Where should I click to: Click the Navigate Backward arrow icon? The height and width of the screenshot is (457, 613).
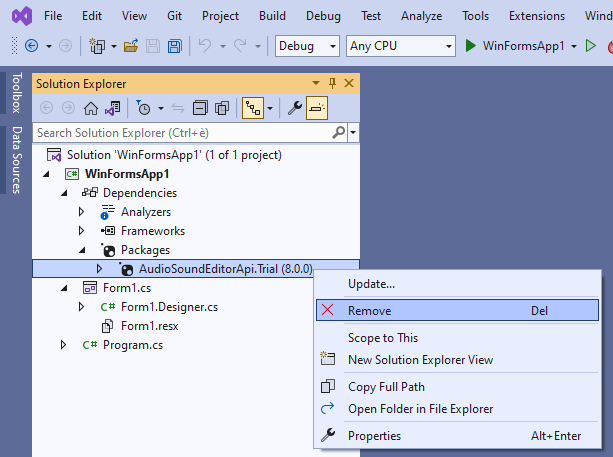point(31,46)
